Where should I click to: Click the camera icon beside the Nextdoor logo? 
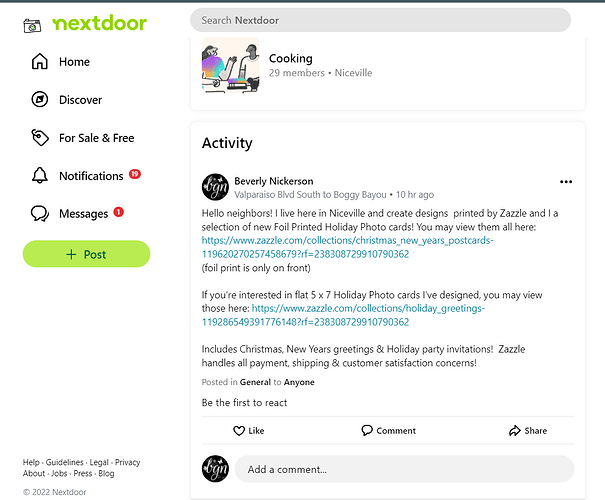click(x=32, y=25)
